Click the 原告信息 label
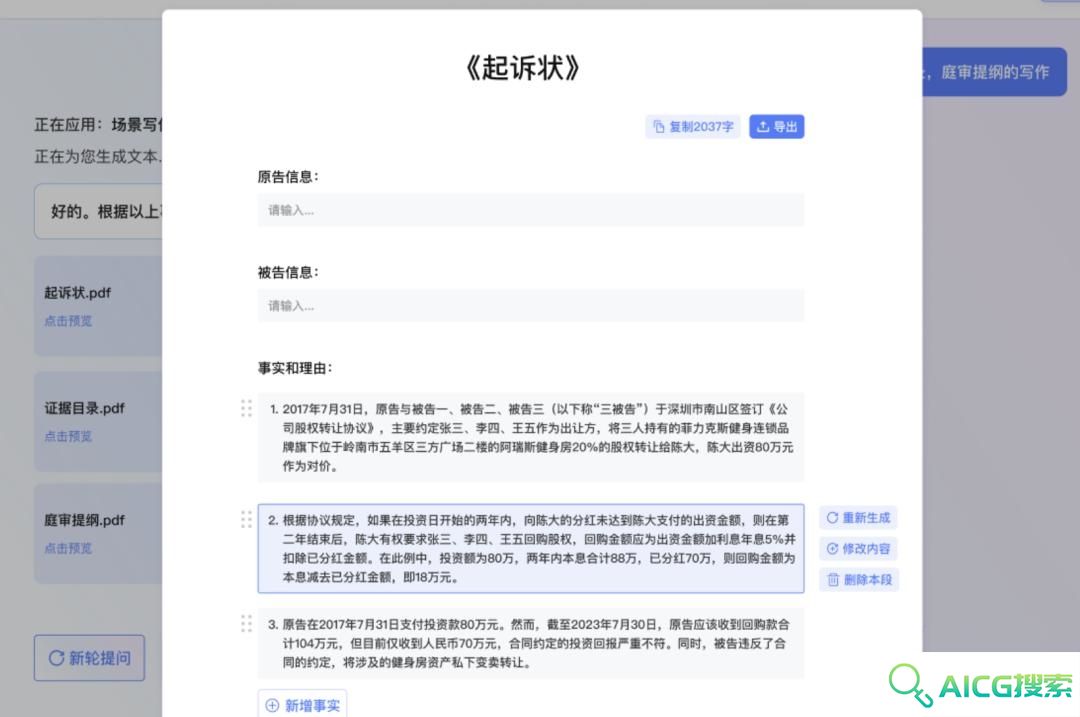 tap(288, 177)
